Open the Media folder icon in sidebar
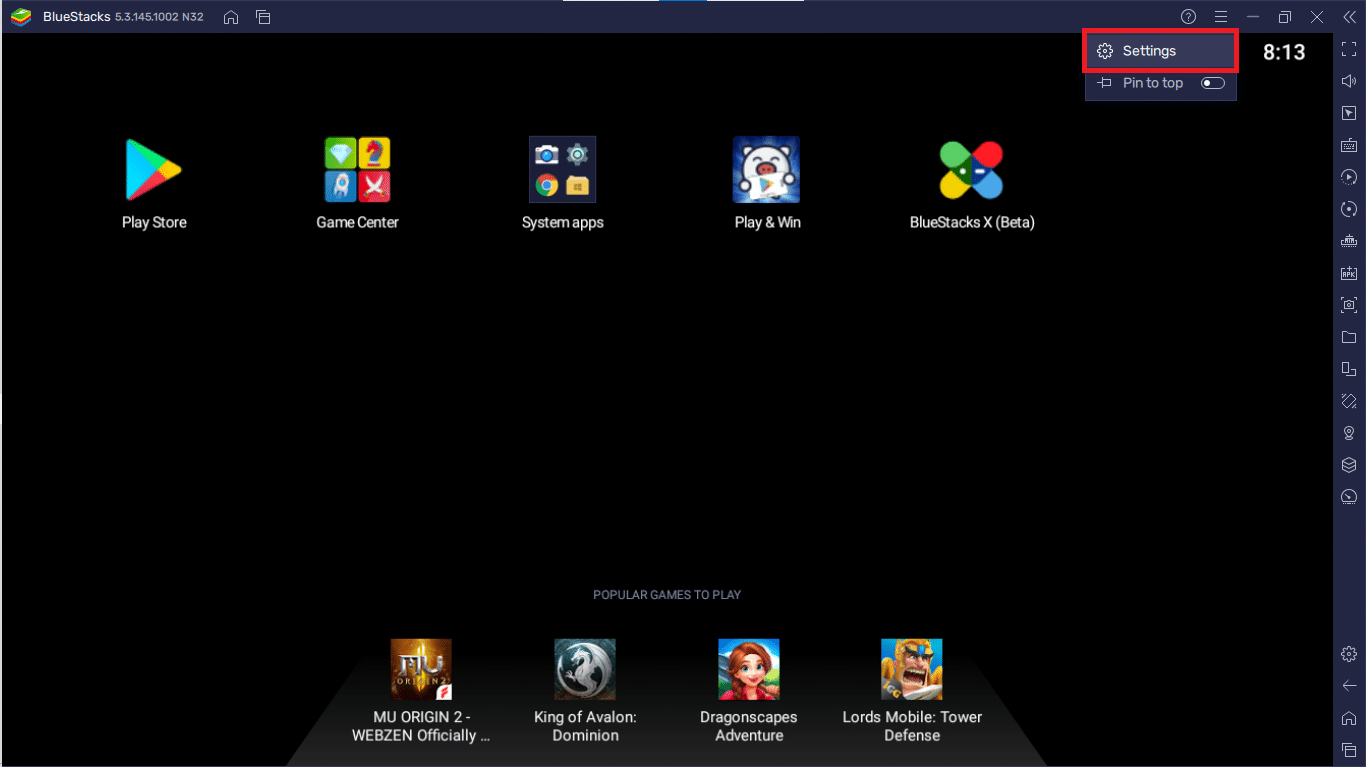Image resolution: width=1366 pixels, height=767 pixels. [1349, 337]
